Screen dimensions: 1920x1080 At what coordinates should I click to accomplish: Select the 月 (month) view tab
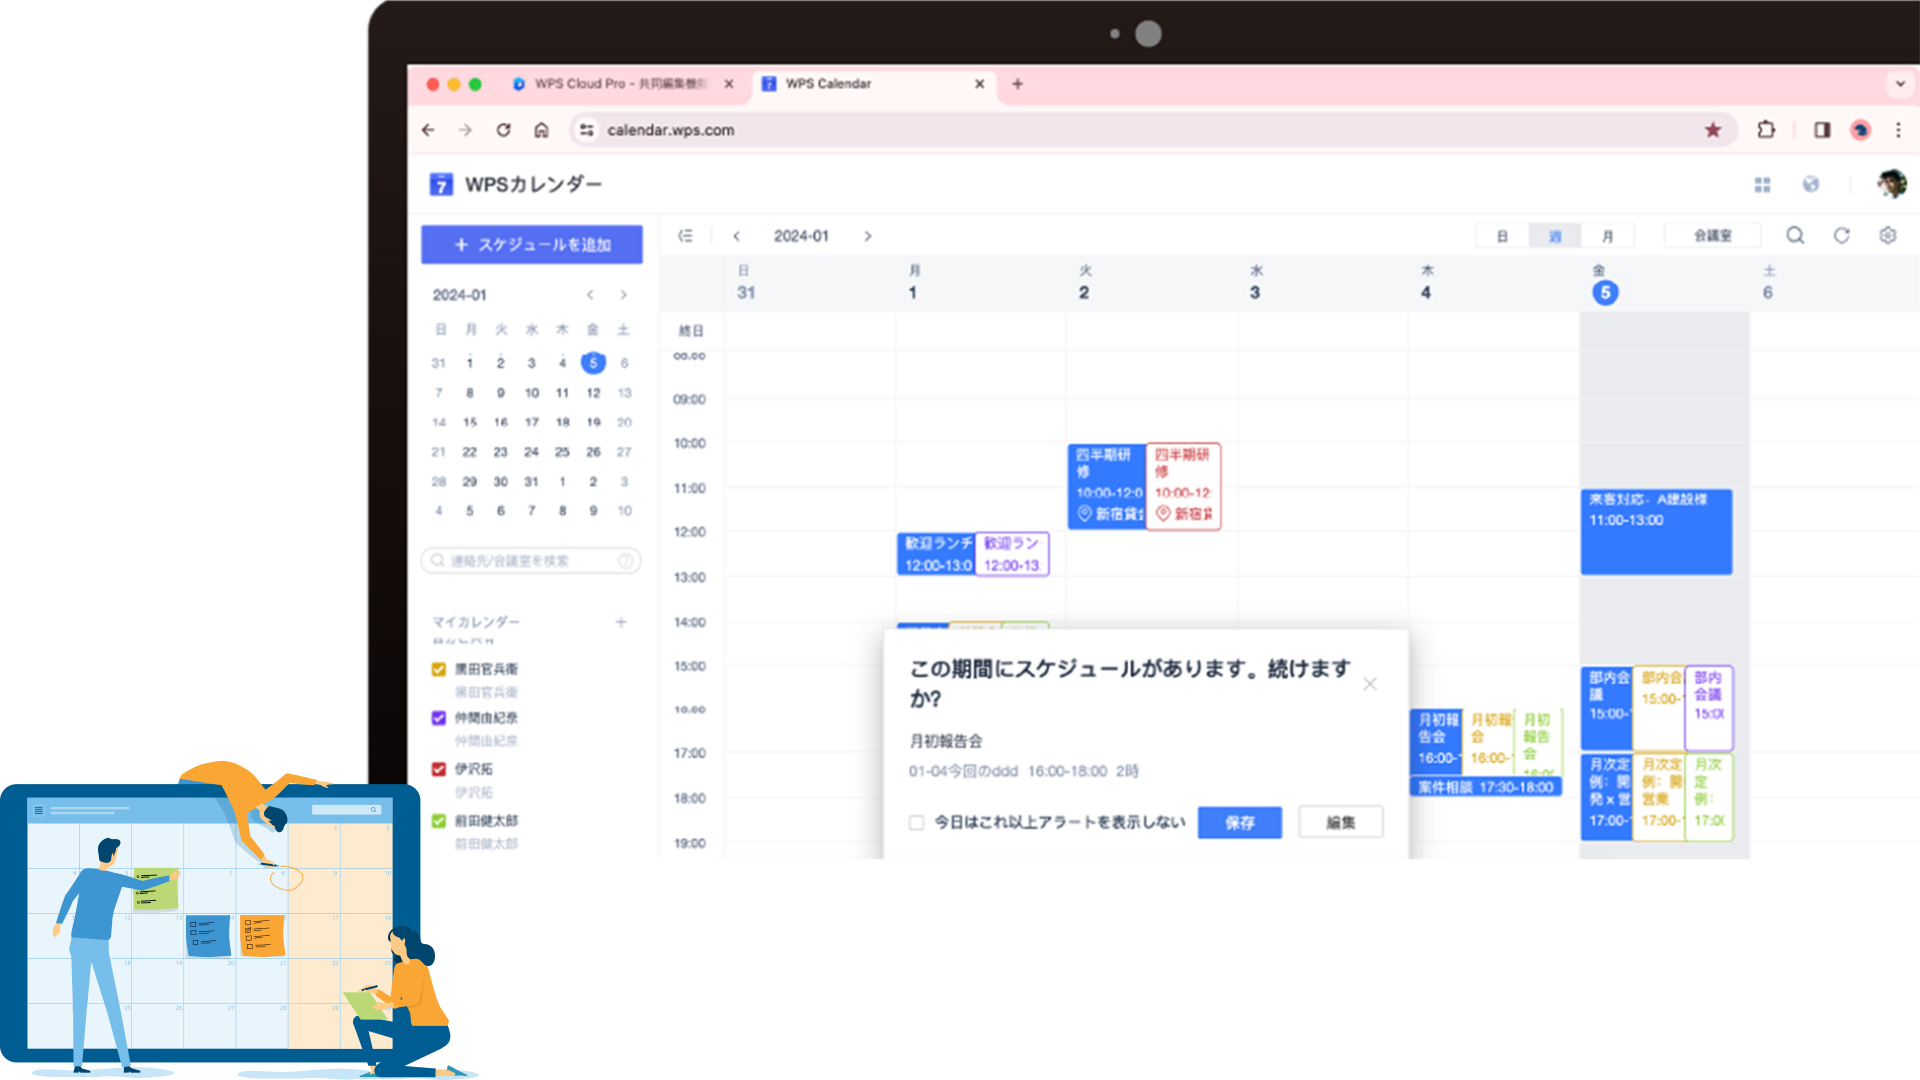click(1609, 235)
